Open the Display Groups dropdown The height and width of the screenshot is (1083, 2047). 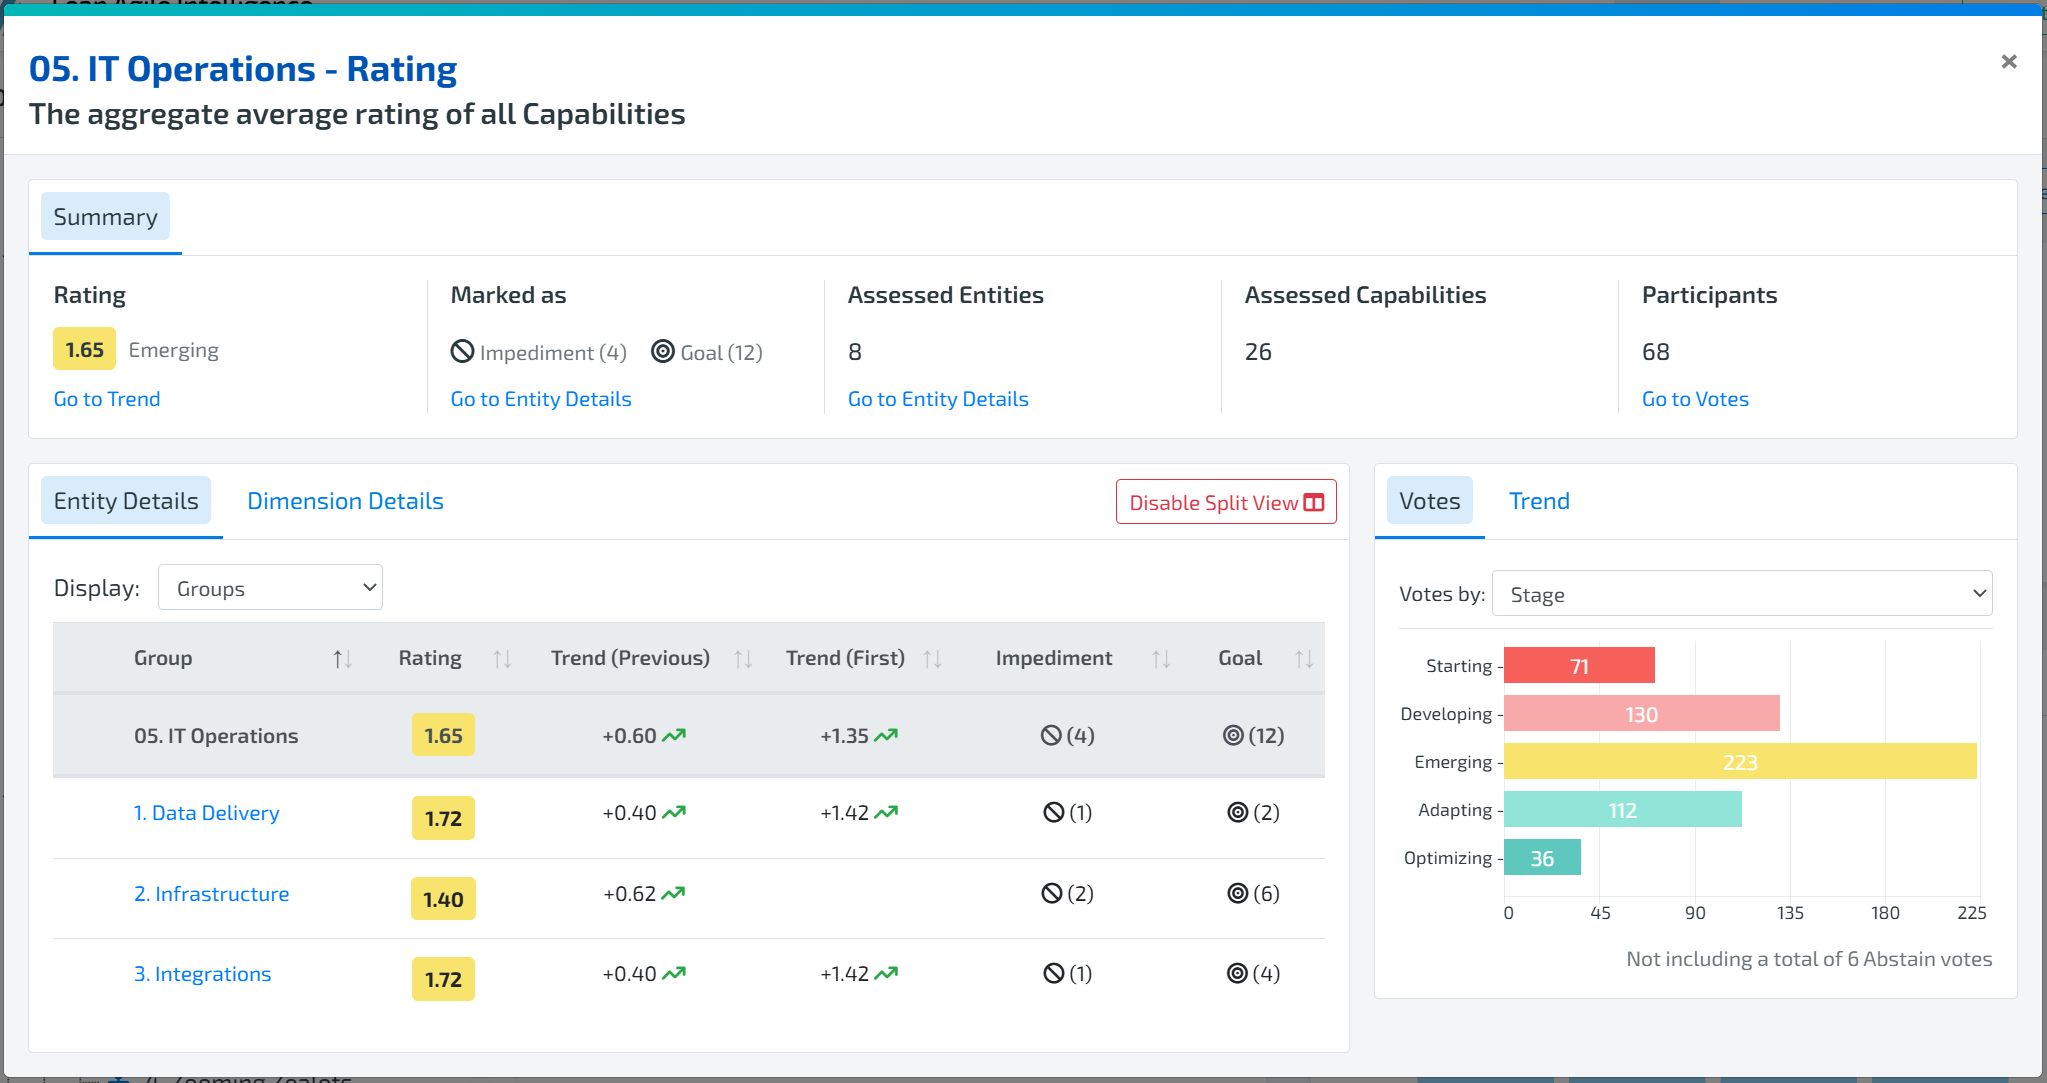click(x=270, y=588)
